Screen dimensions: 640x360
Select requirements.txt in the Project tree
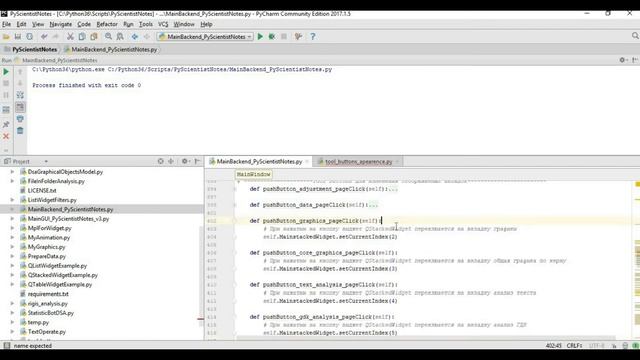click(48, 294)
